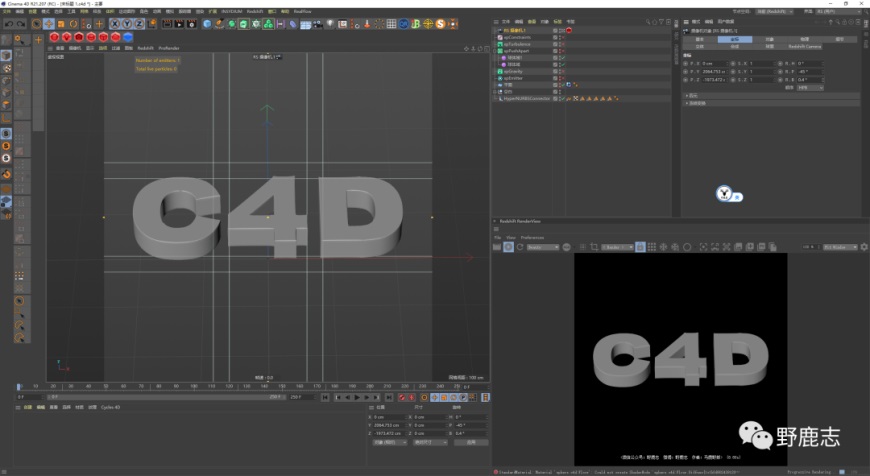Switch to Redshift Camera attribute tab

pyautogui.click(x=805, y=47)
